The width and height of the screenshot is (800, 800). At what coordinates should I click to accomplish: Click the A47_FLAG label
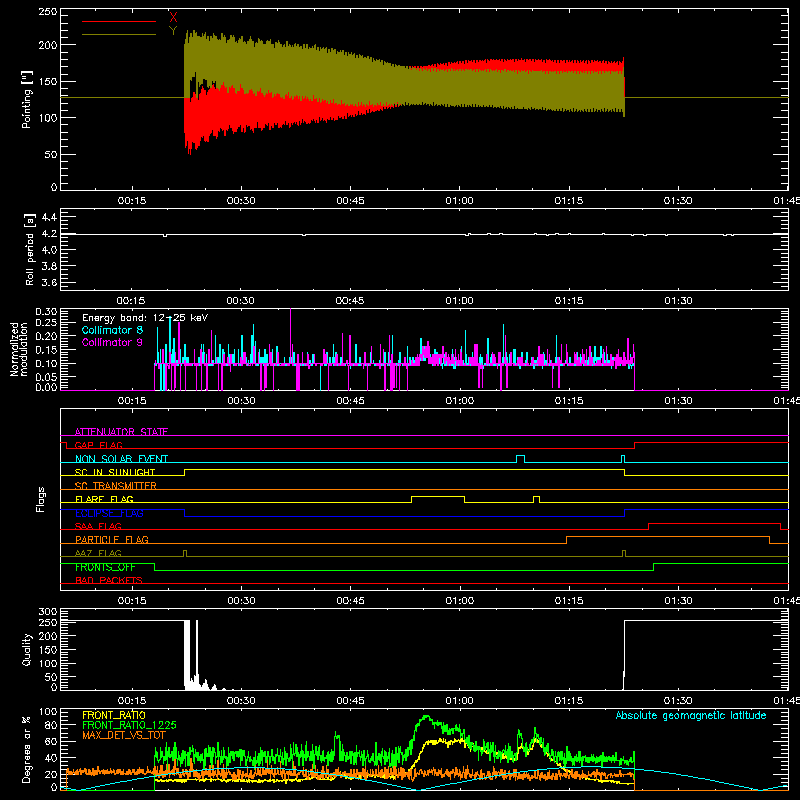click(x=98, y=553)
